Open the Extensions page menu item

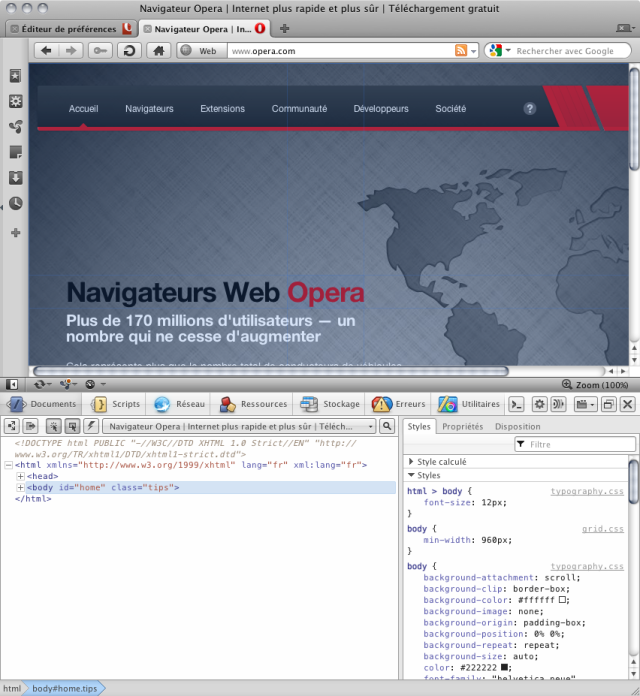pyautogui.click(x=222, y=109)
